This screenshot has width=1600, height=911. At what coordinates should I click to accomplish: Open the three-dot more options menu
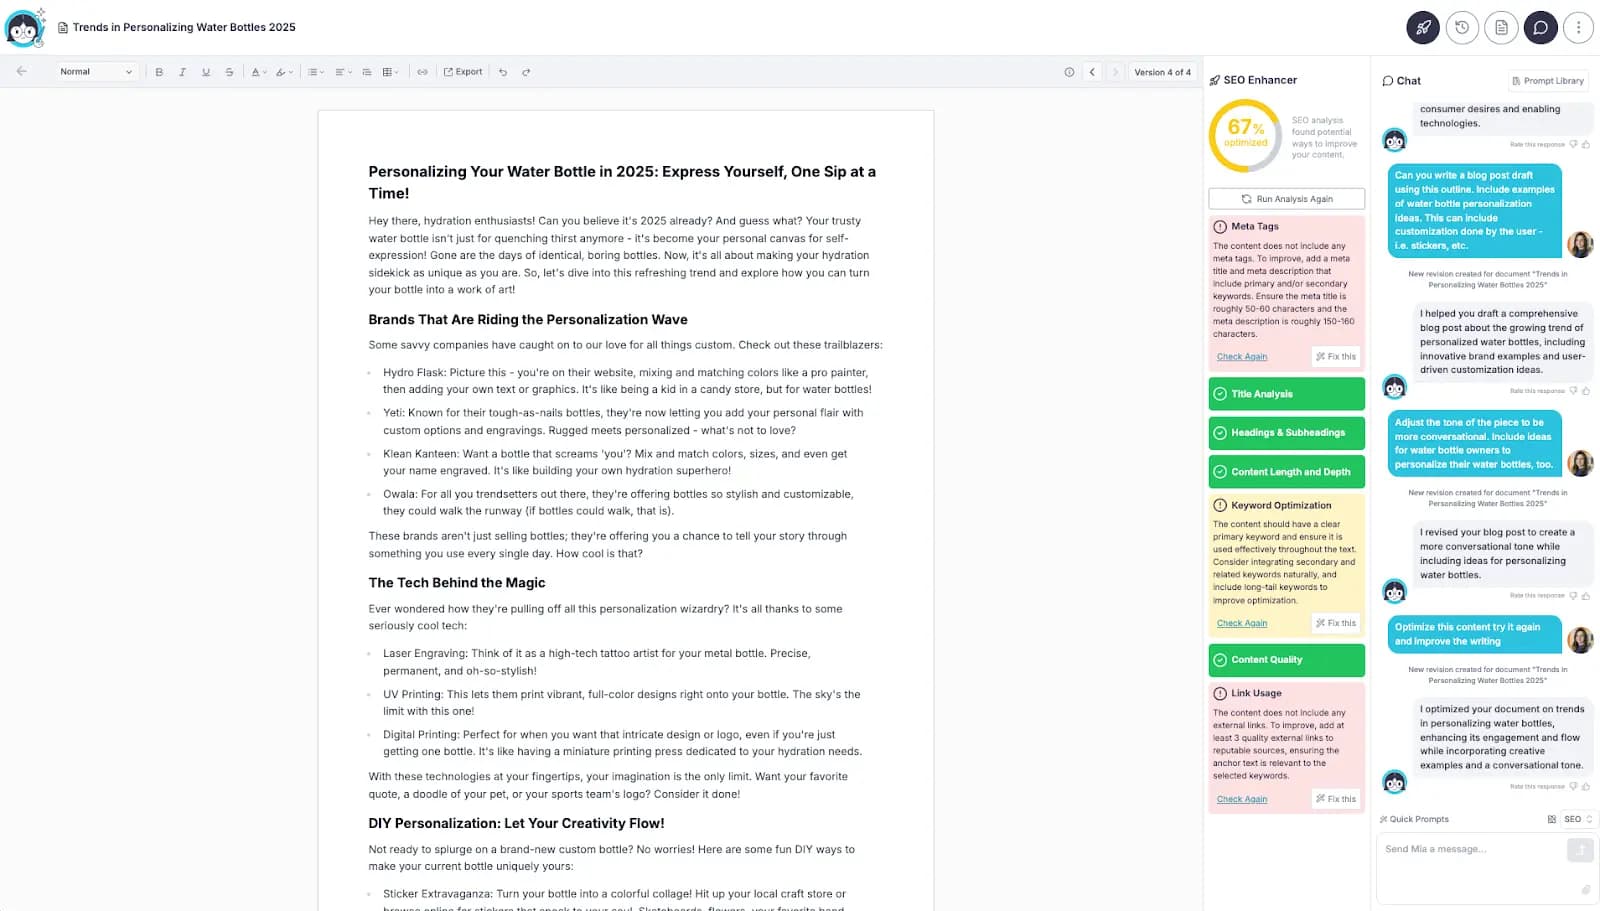(x=1578, y=28)
